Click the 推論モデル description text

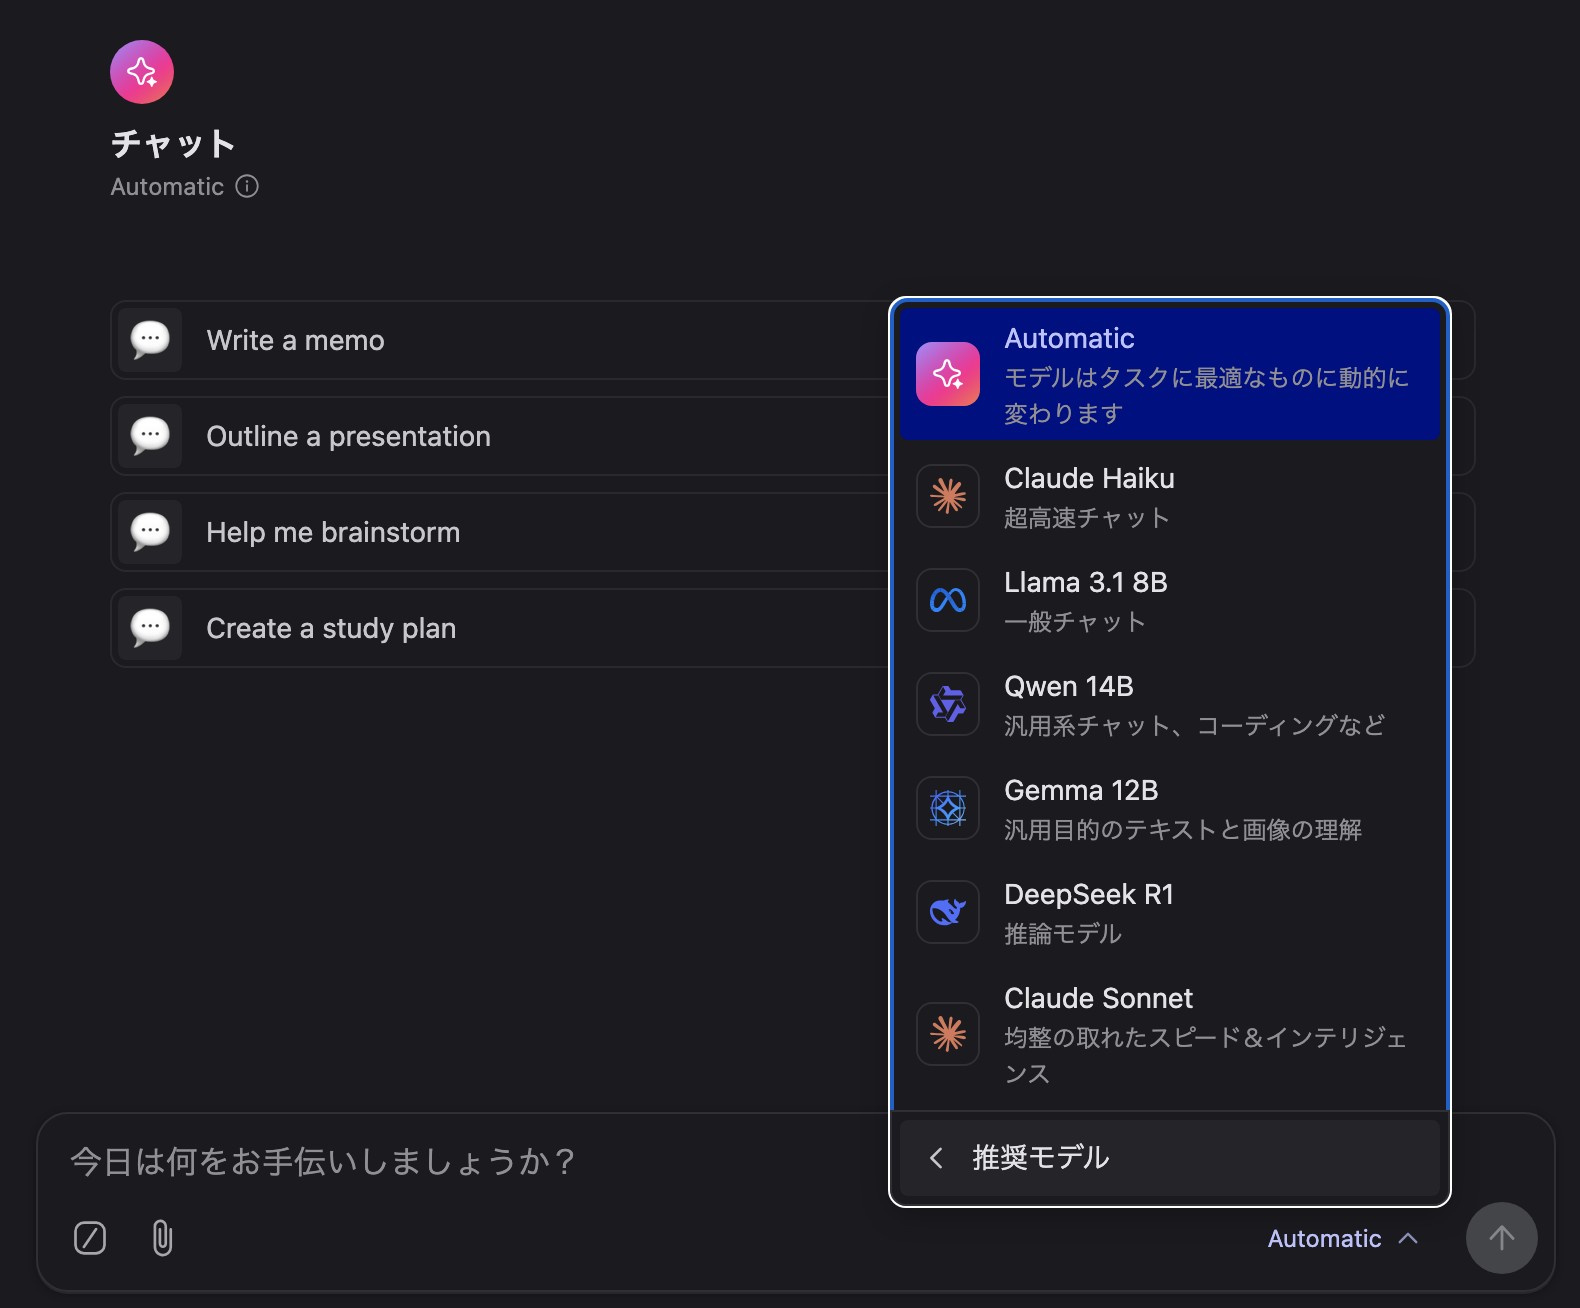tap(1063, 934)
